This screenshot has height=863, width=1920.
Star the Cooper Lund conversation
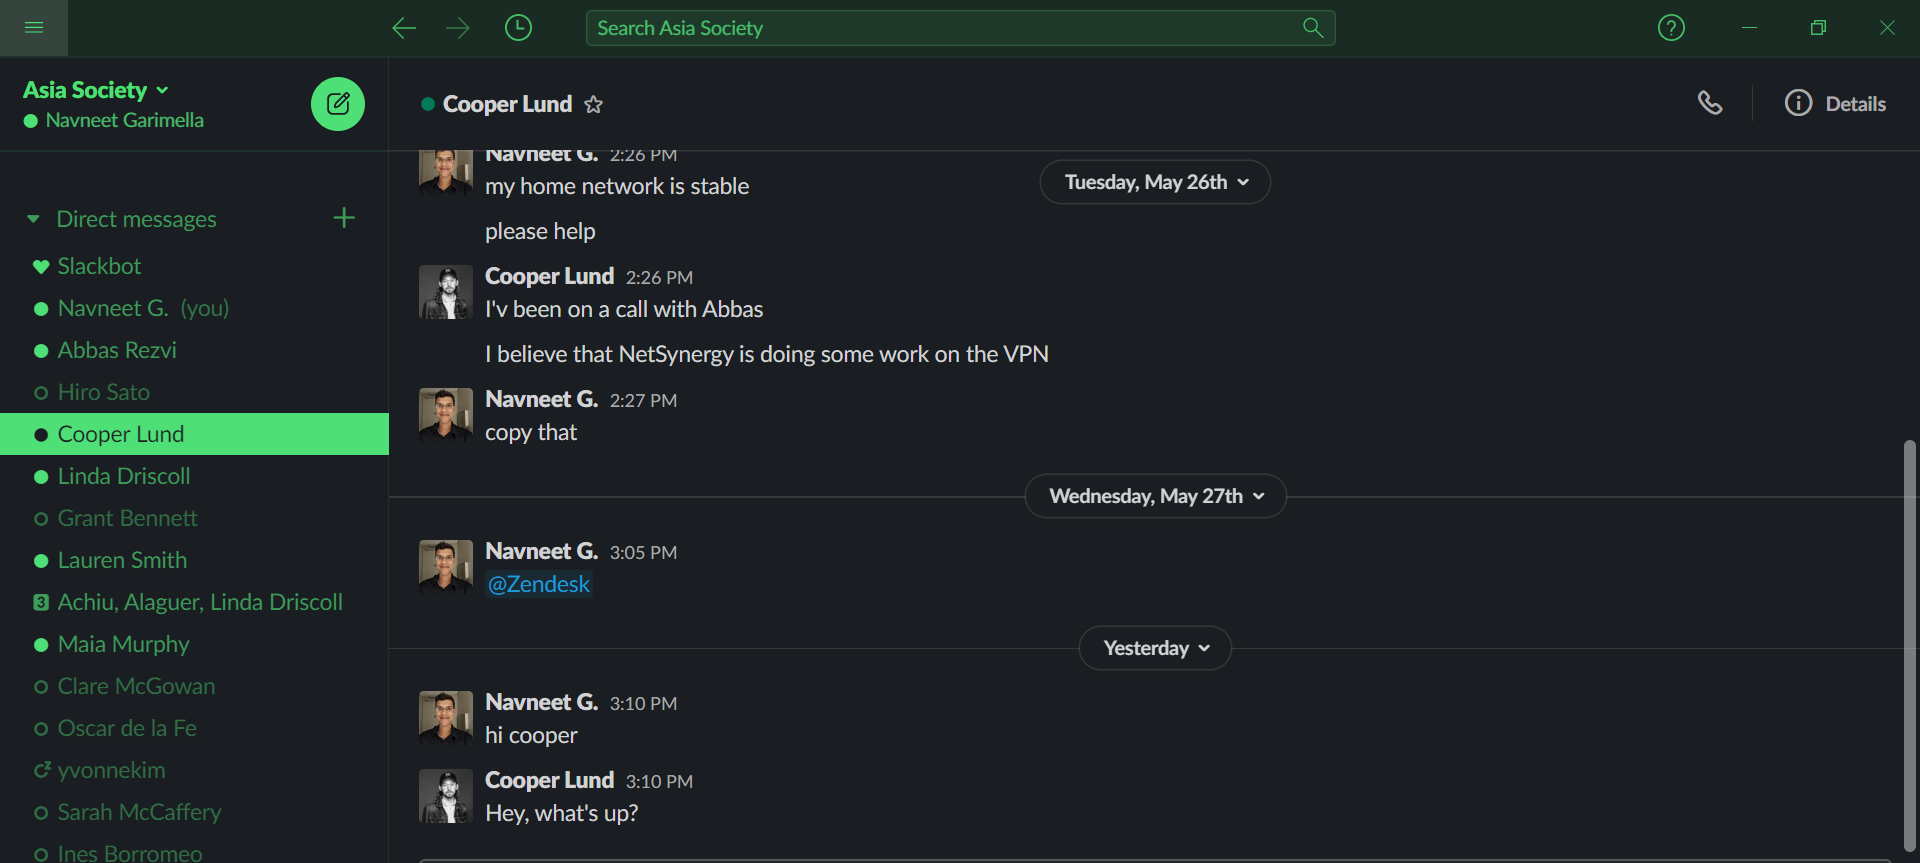[593, 104]
